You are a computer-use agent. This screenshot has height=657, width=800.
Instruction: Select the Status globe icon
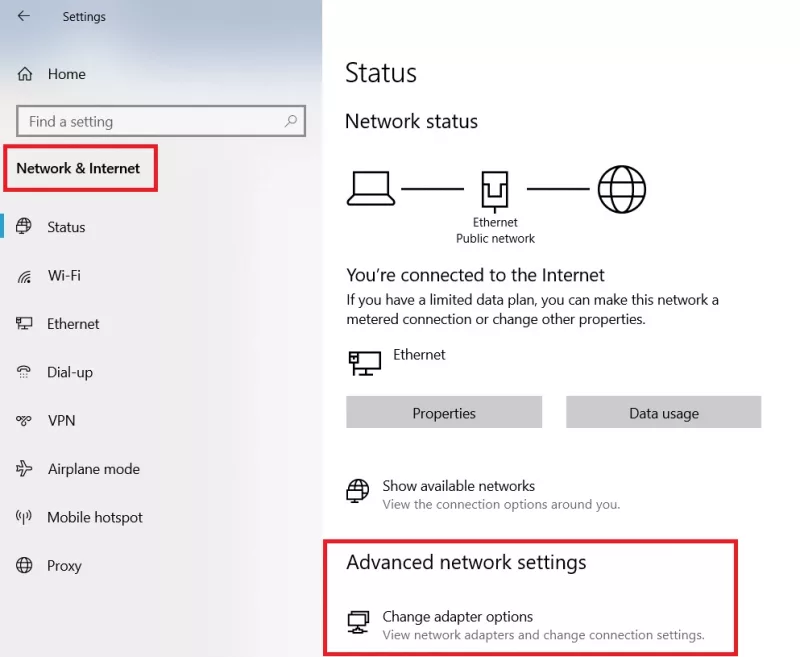[x=25, y=227]
